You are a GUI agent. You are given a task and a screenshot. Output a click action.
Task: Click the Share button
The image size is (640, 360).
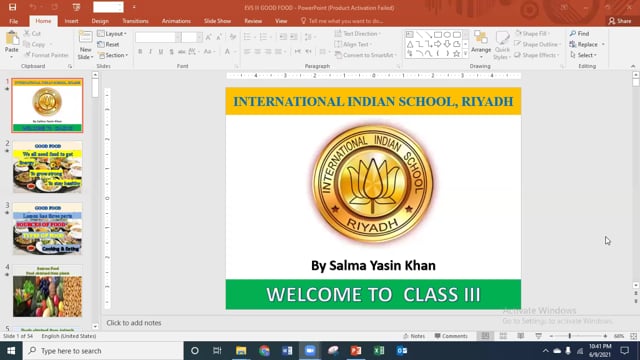620,21
